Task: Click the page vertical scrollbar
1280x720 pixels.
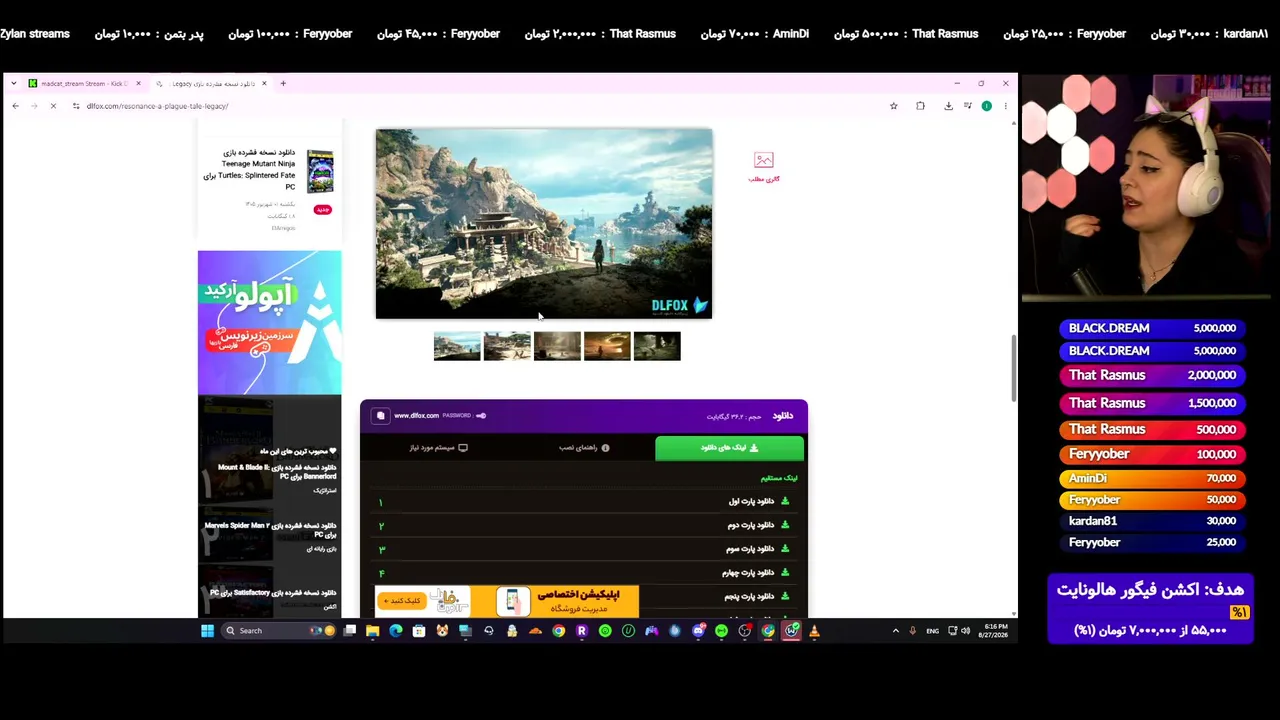Action: coord(1013,366)
